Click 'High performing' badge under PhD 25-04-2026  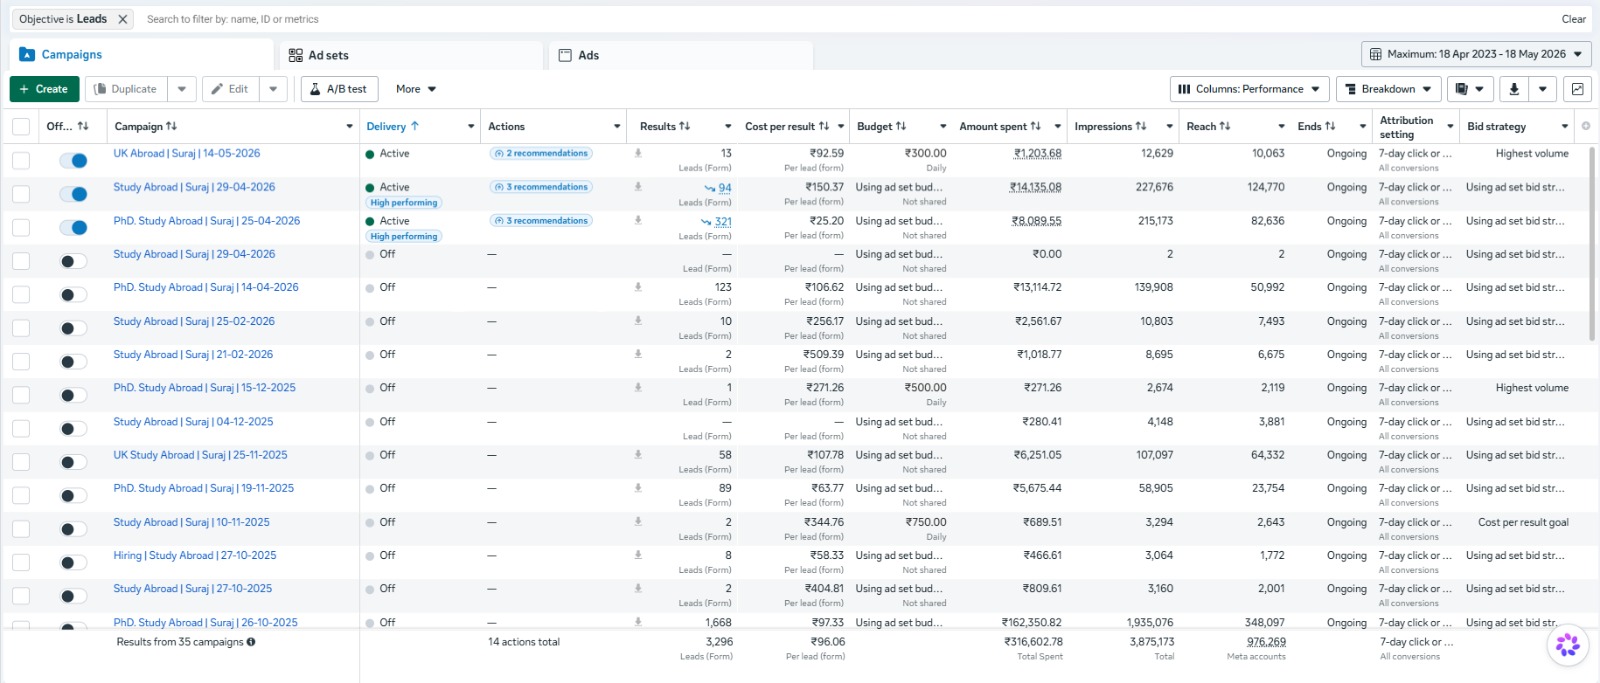[x=404, y=236]
